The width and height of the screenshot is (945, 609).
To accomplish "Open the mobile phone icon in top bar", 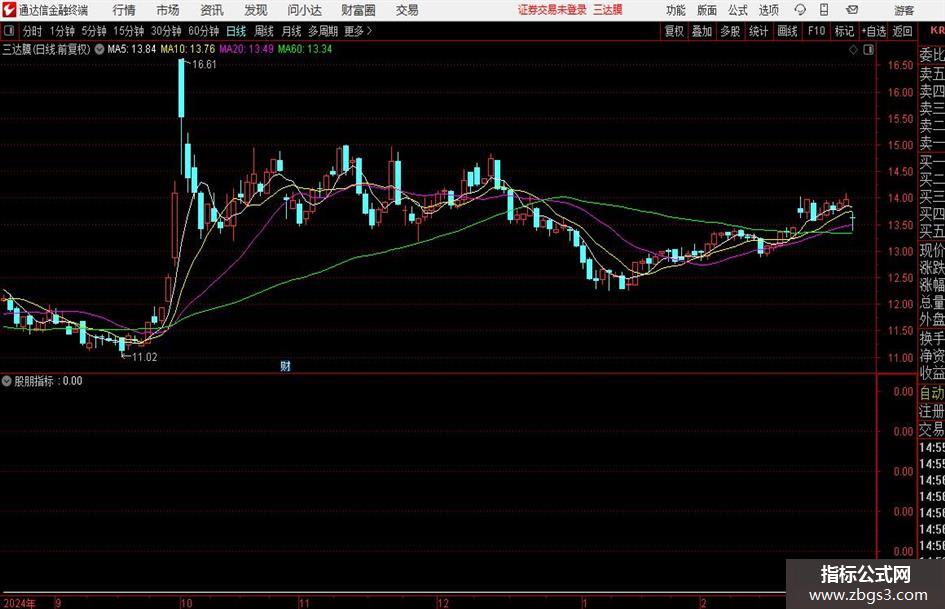I will (824, 10).
